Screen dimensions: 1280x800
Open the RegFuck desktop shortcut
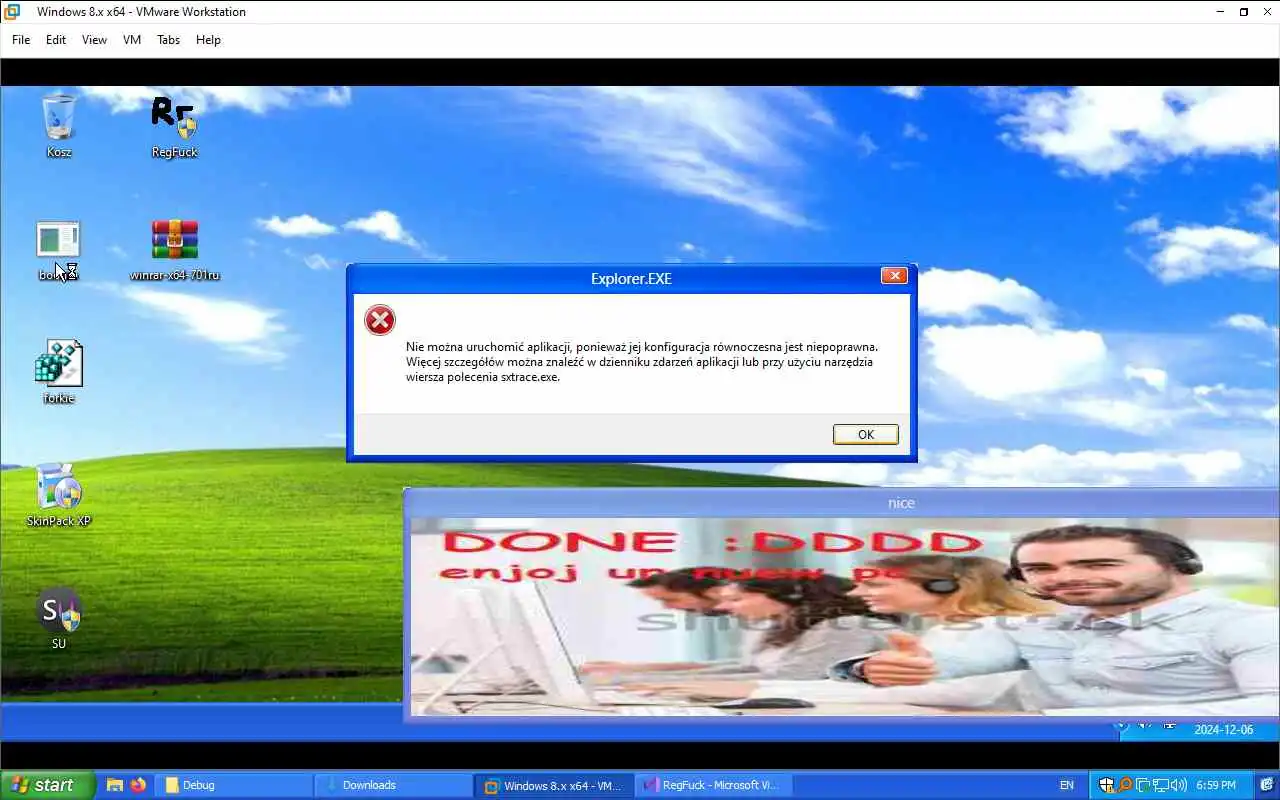pos(174,126)
